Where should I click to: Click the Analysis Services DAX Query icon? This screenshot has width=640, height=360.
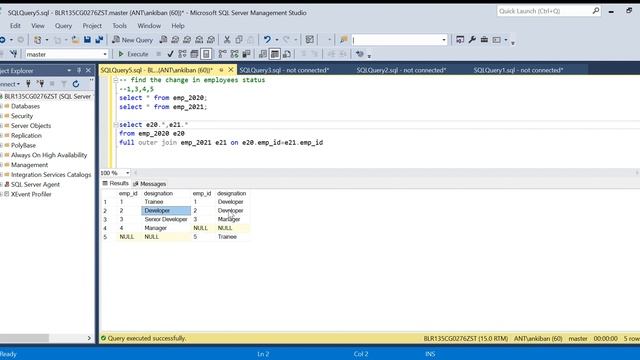(x=211, y=40)
